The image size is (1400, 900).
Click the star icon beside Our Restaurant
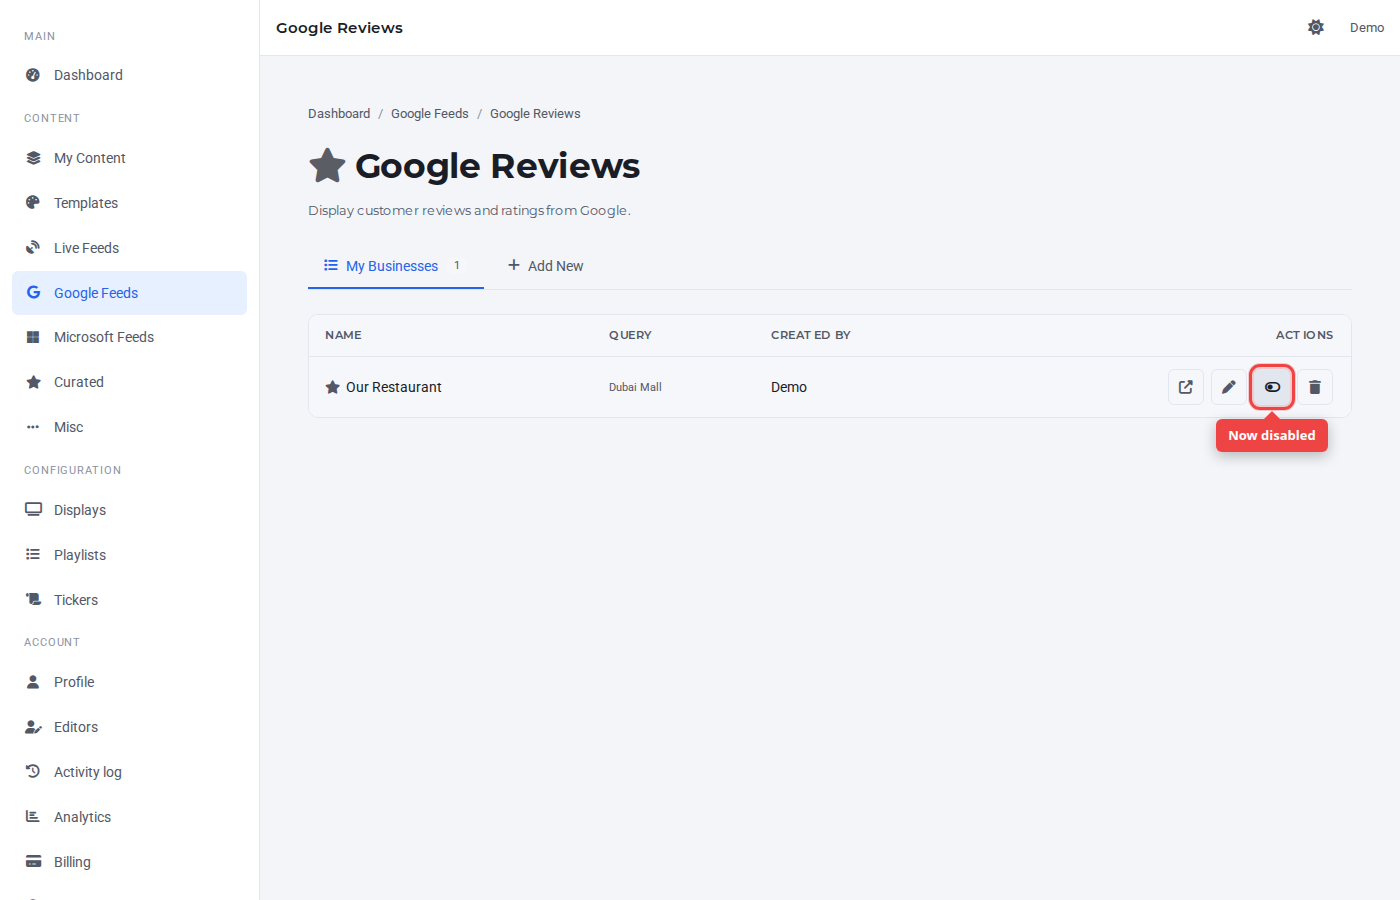333,387
